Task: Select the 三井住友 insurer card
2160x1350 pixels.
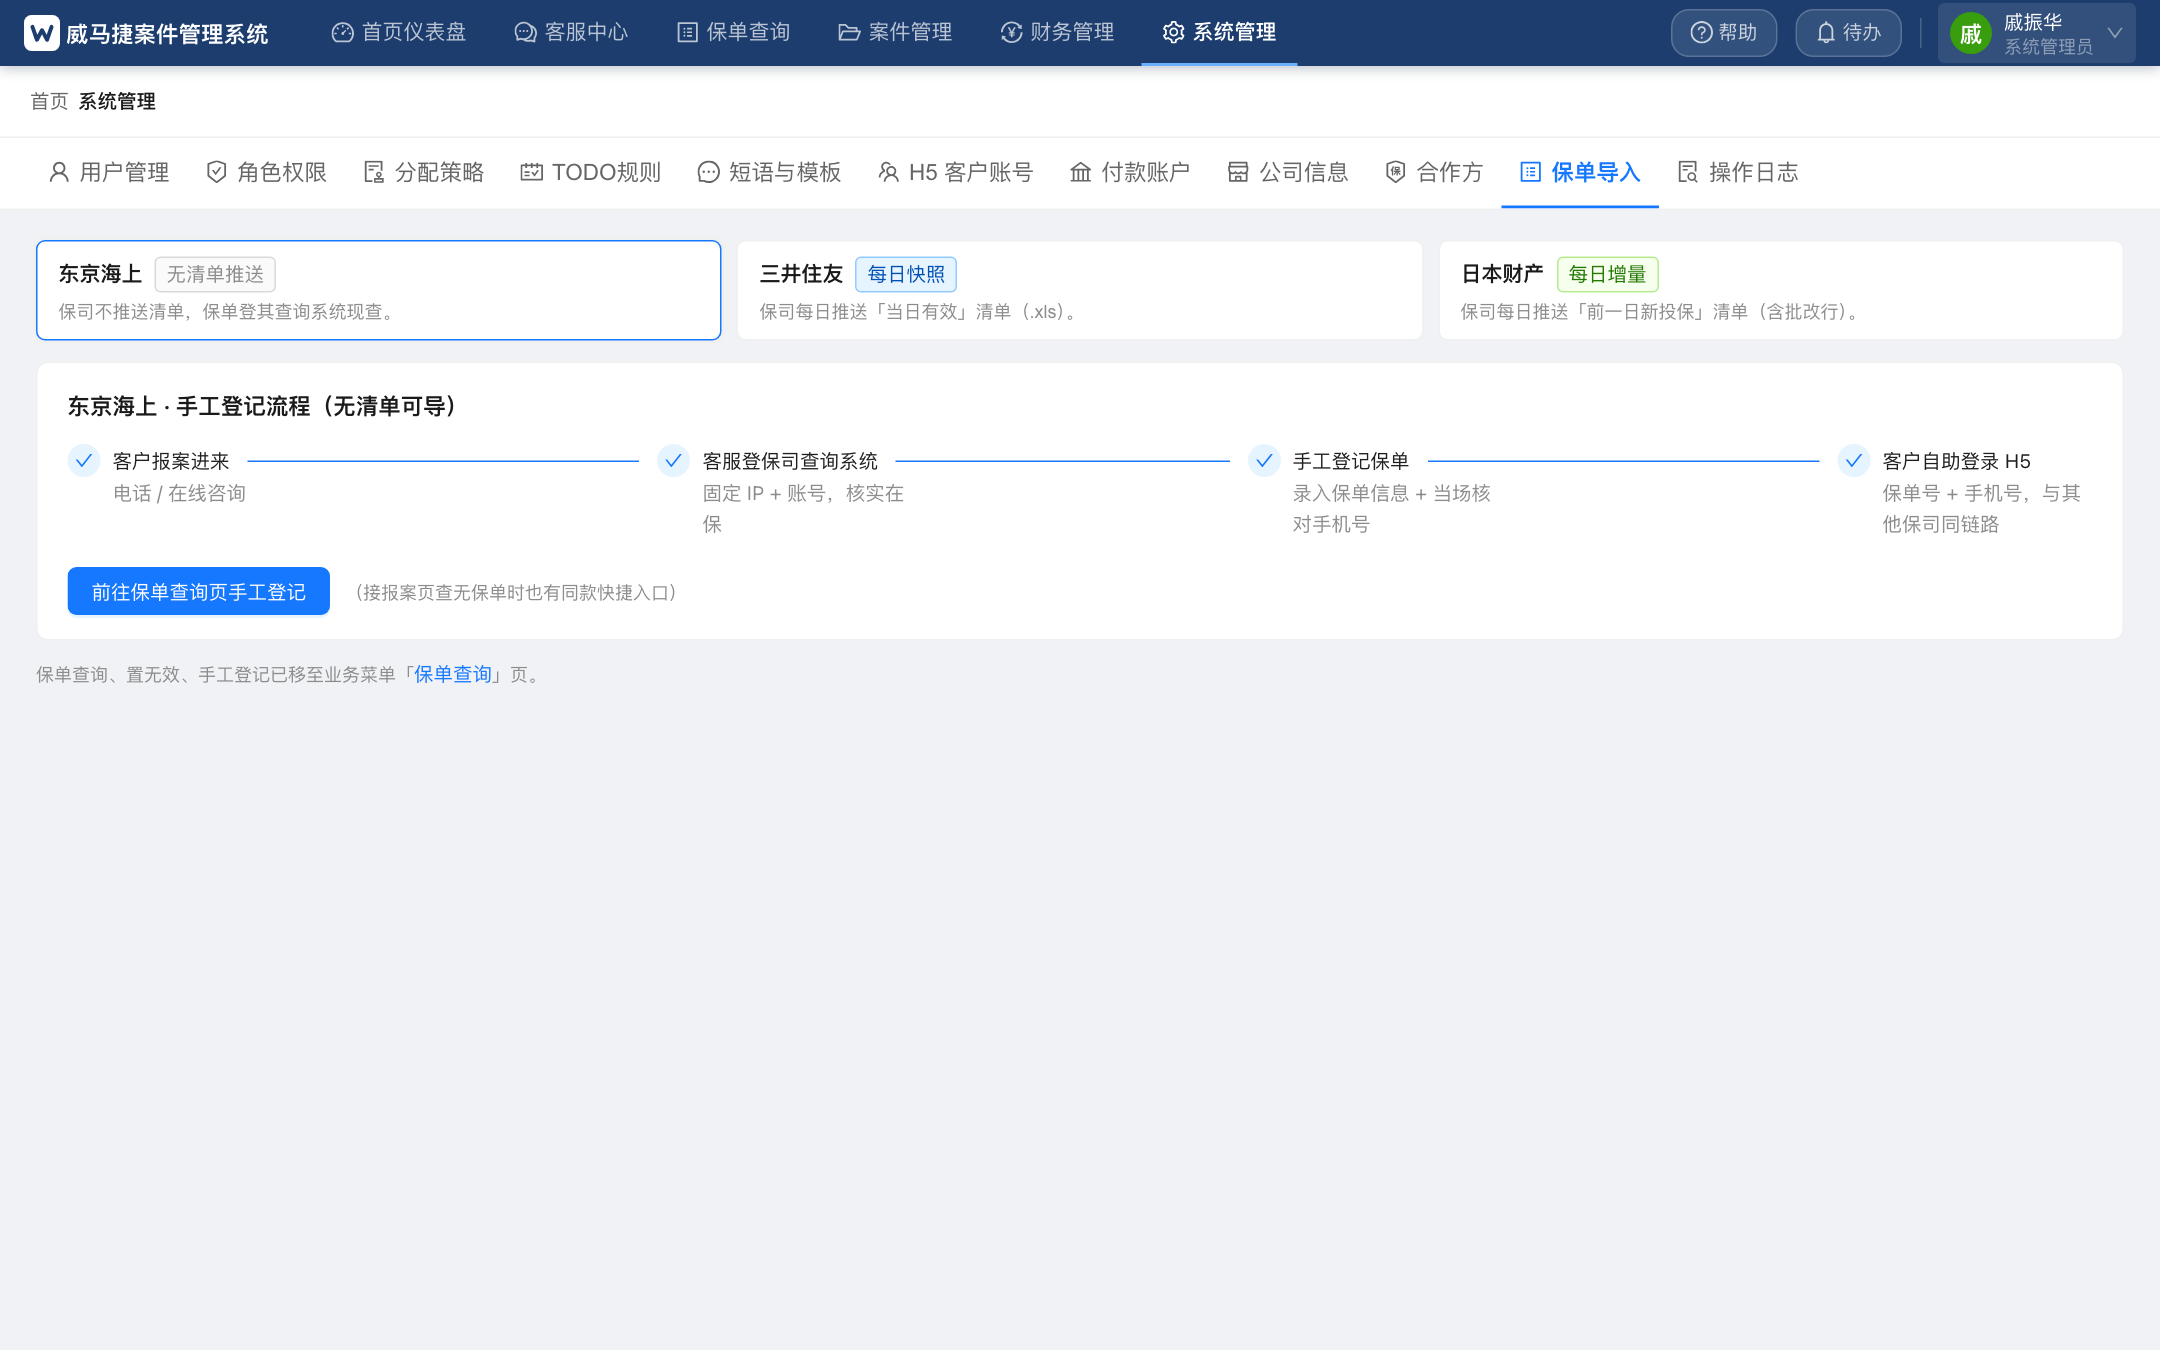Action: 1080,290
